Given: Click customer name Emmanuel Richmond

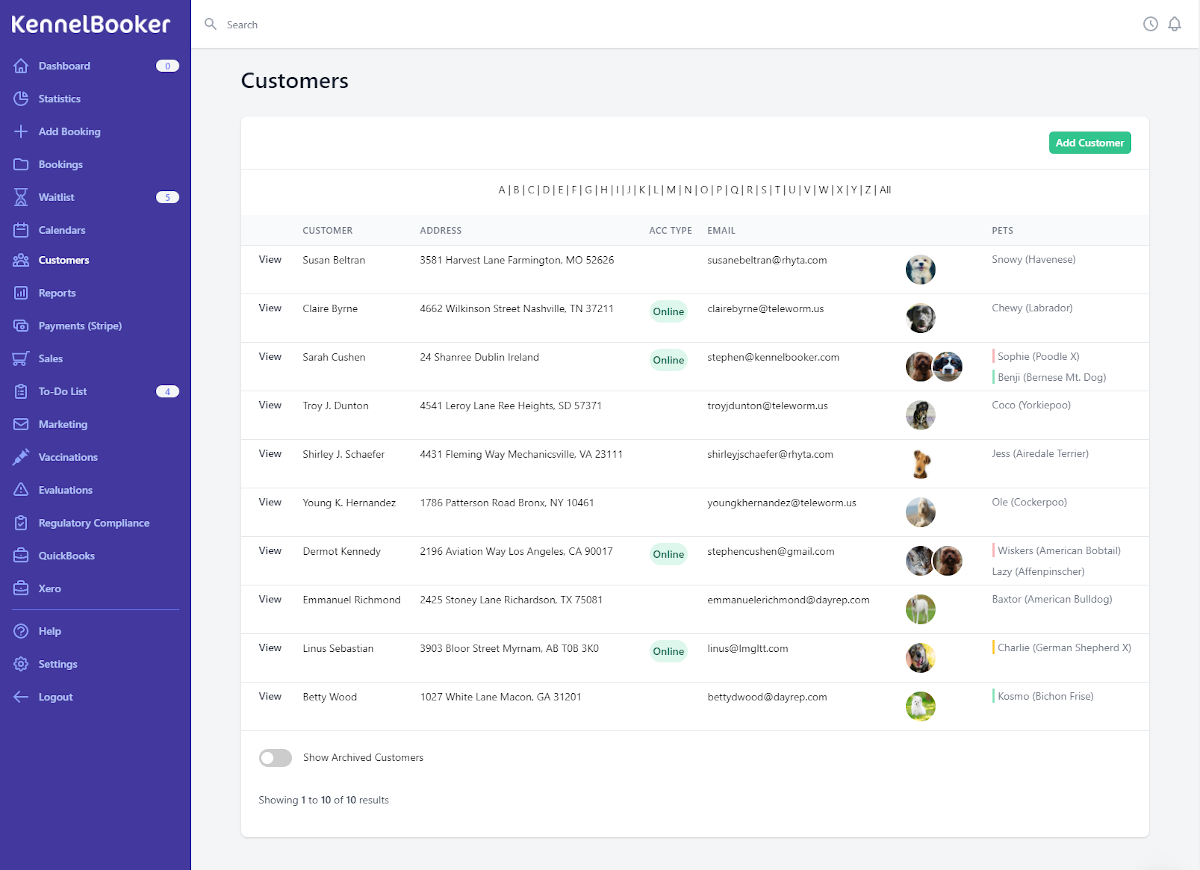Looking at the screenshot, I should [351, 600].
